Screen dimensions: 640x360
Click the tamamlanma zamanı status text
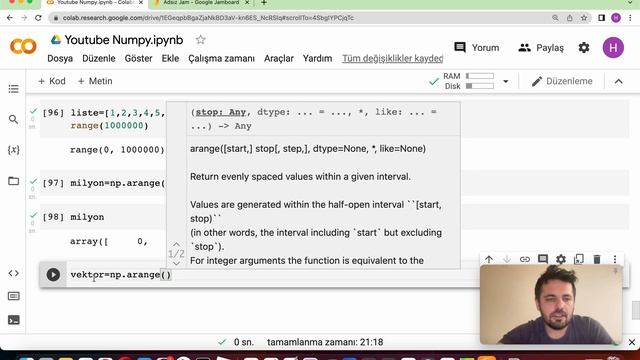click(x=325, y=342)
